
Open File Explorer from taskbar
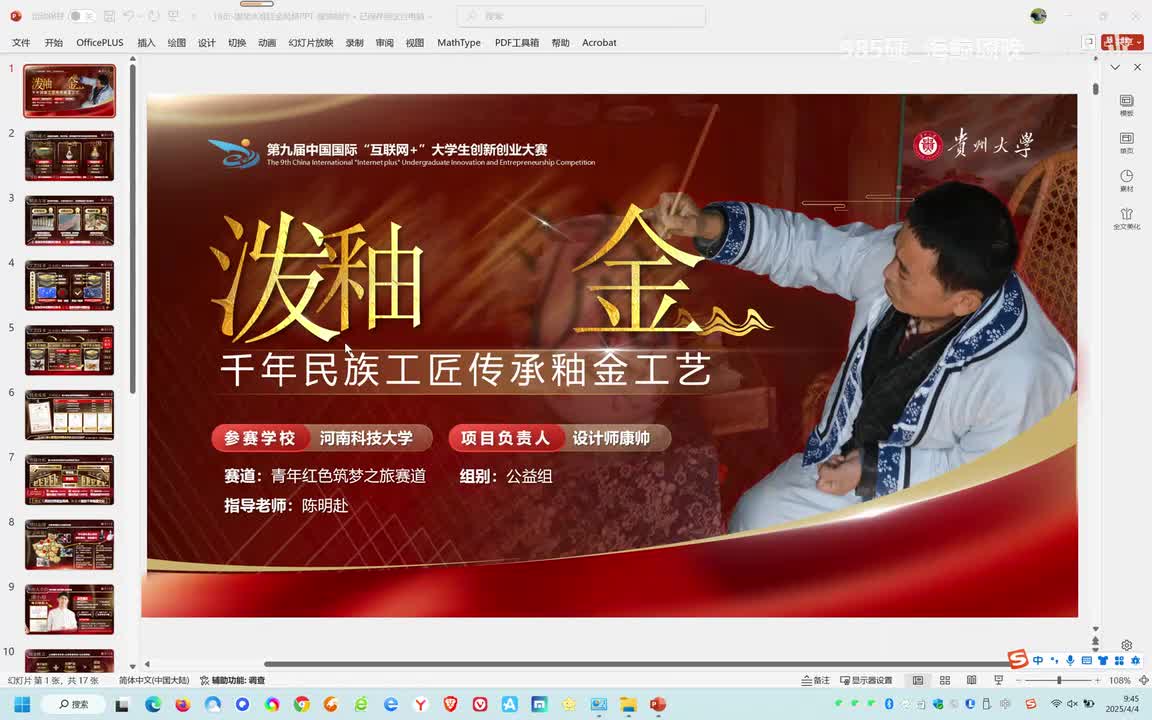tap(627, 705)
